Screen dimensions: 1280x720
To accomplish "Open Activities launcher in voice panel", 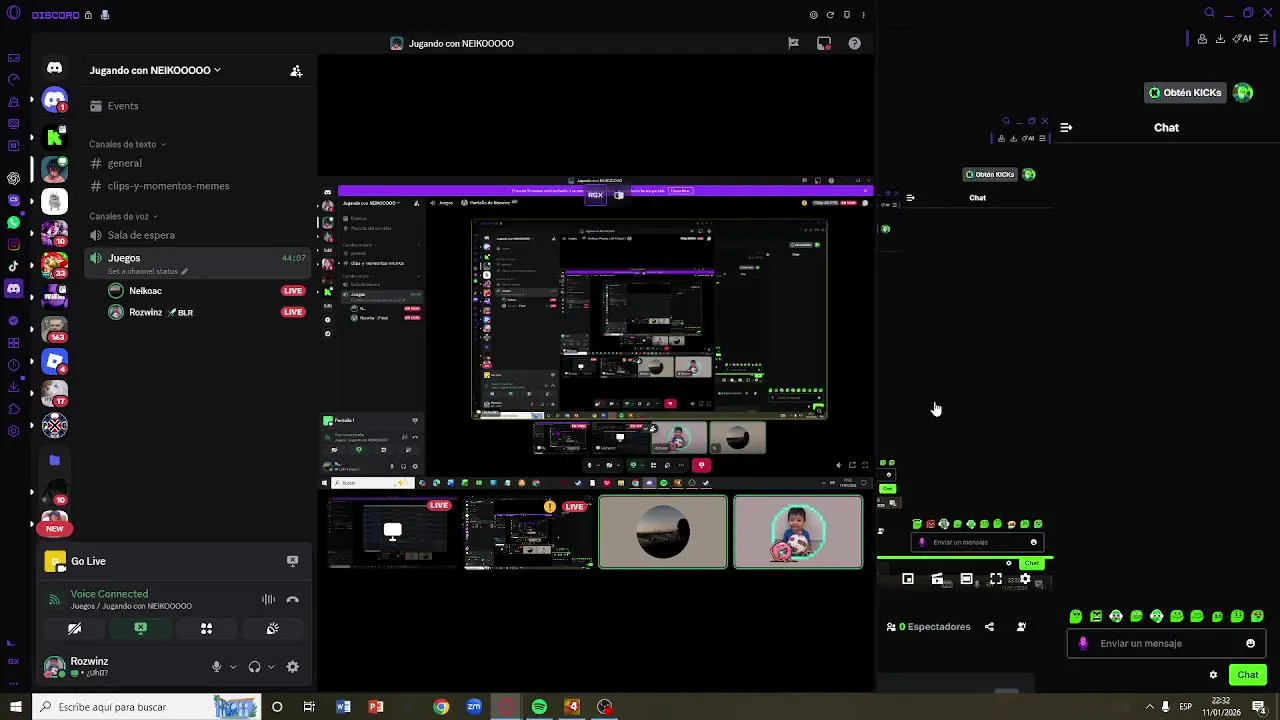I will [206, 629].
